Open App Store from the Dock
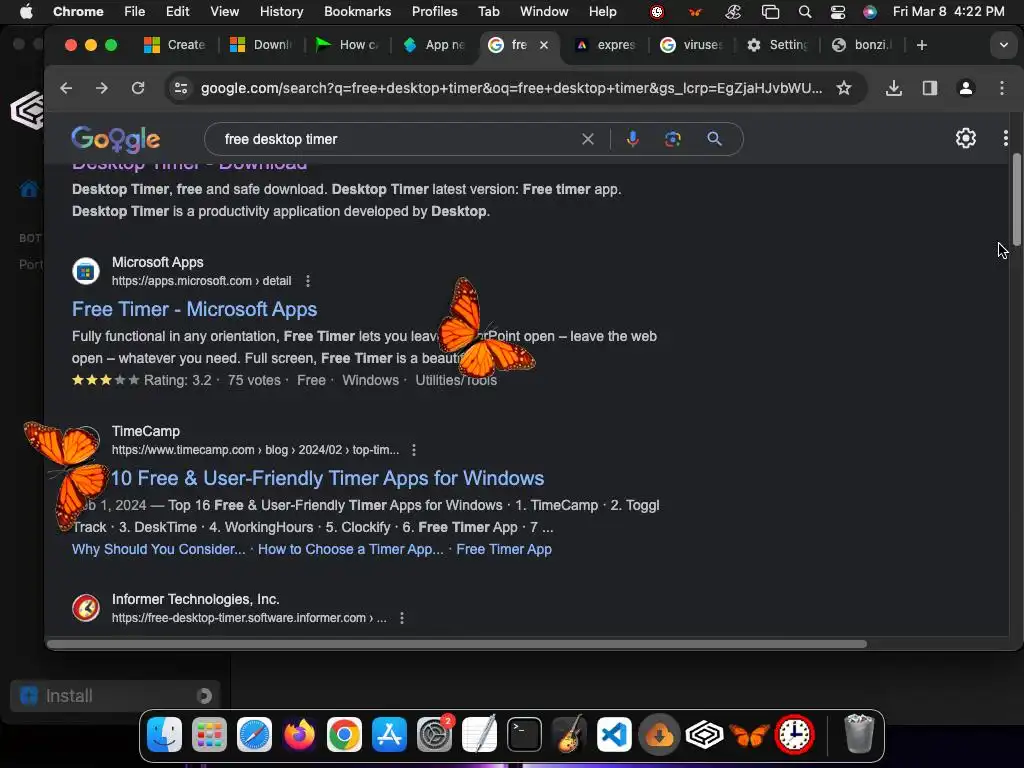Viewport: 1024px width, 768px height. pyautogui.click(x=389, y=735)
